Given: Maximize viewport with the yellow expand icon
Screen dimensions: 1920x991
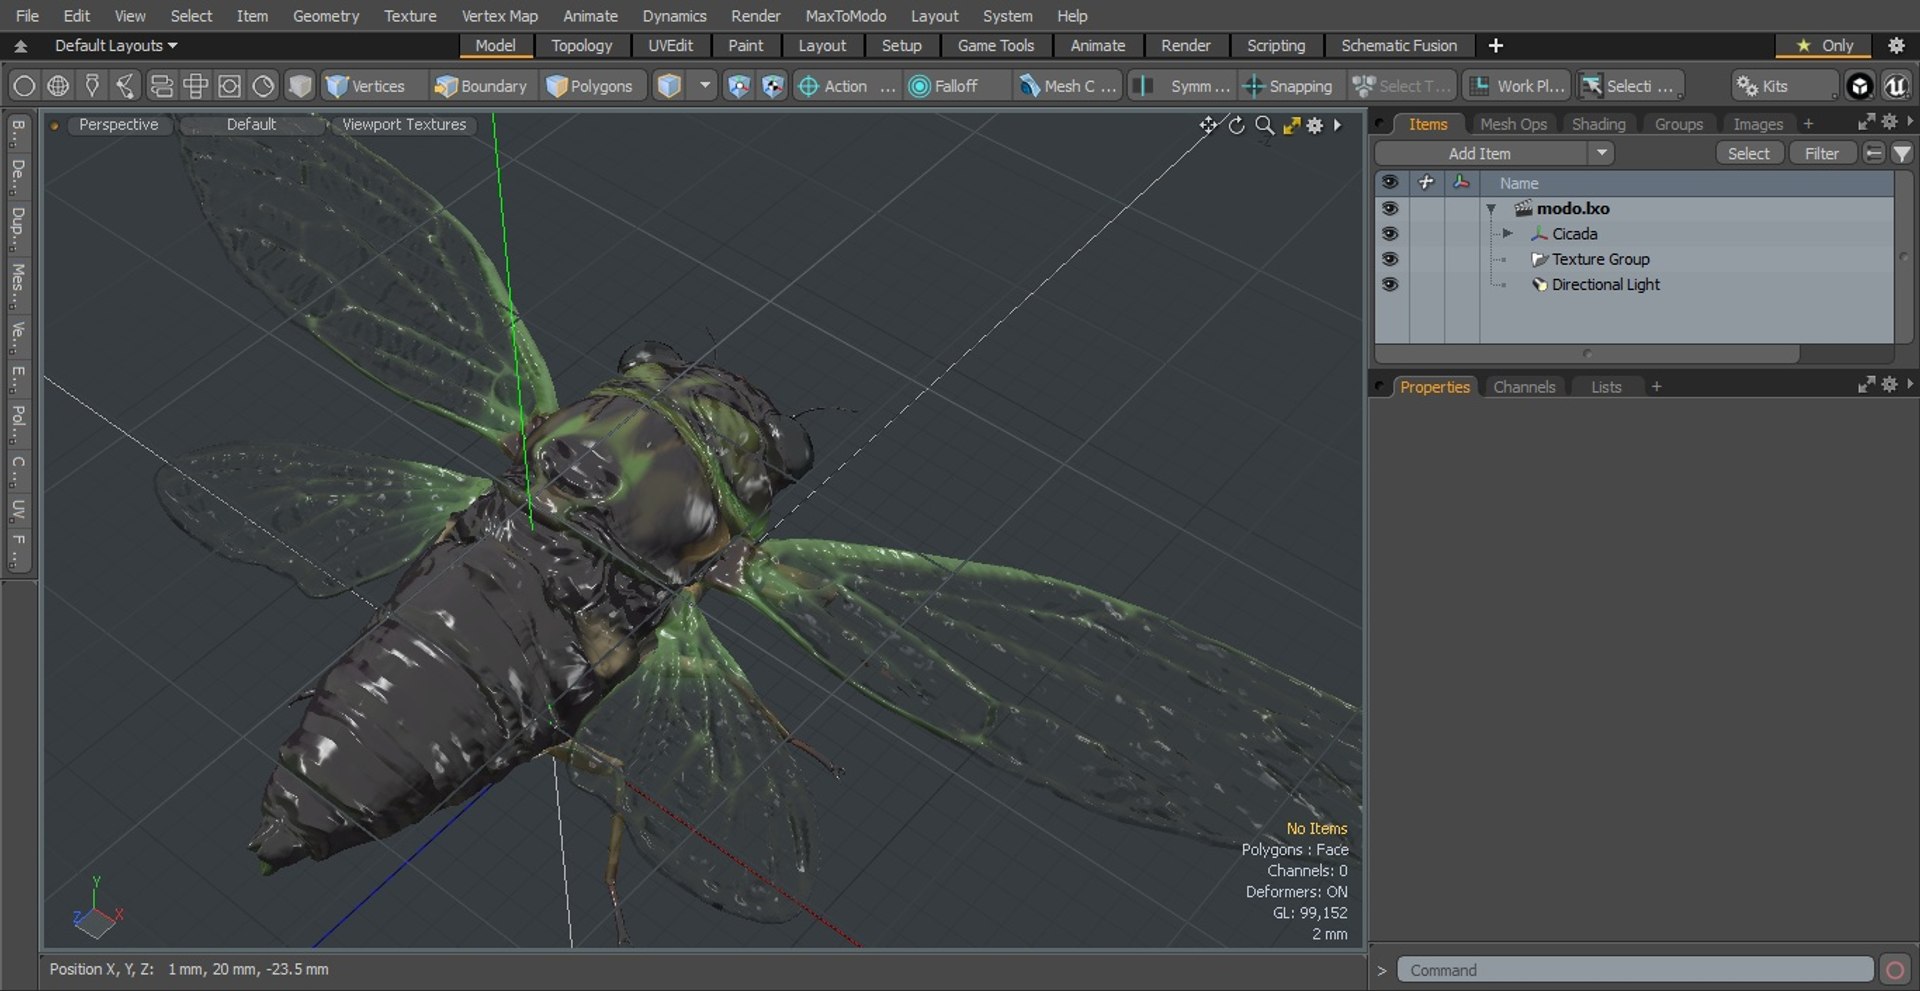Looking at the screenshot, I should click(x=1291, y=125).
